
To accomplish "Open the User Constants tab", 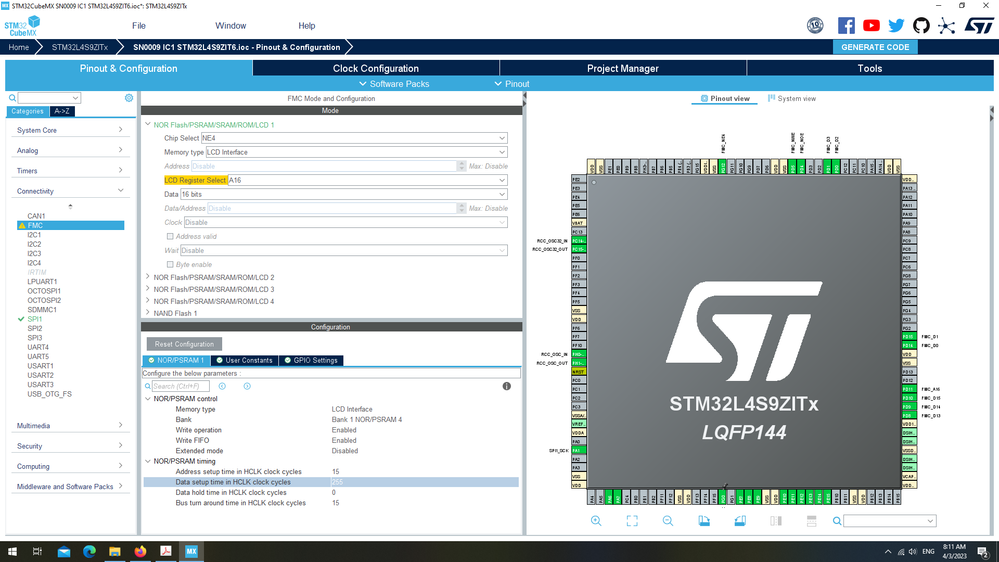I will [x=244, y=361].
